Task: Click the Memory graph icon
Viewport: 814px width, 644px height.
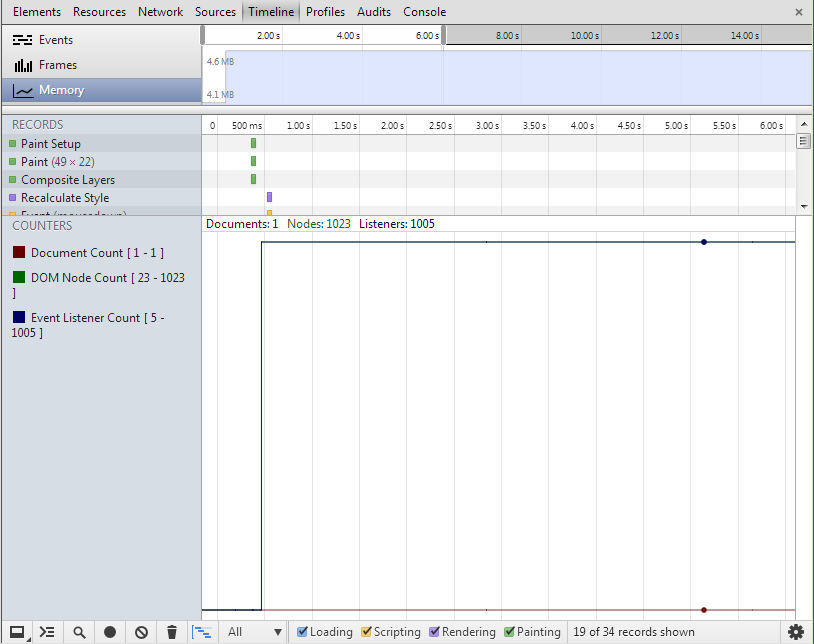Action: [23, 91]
